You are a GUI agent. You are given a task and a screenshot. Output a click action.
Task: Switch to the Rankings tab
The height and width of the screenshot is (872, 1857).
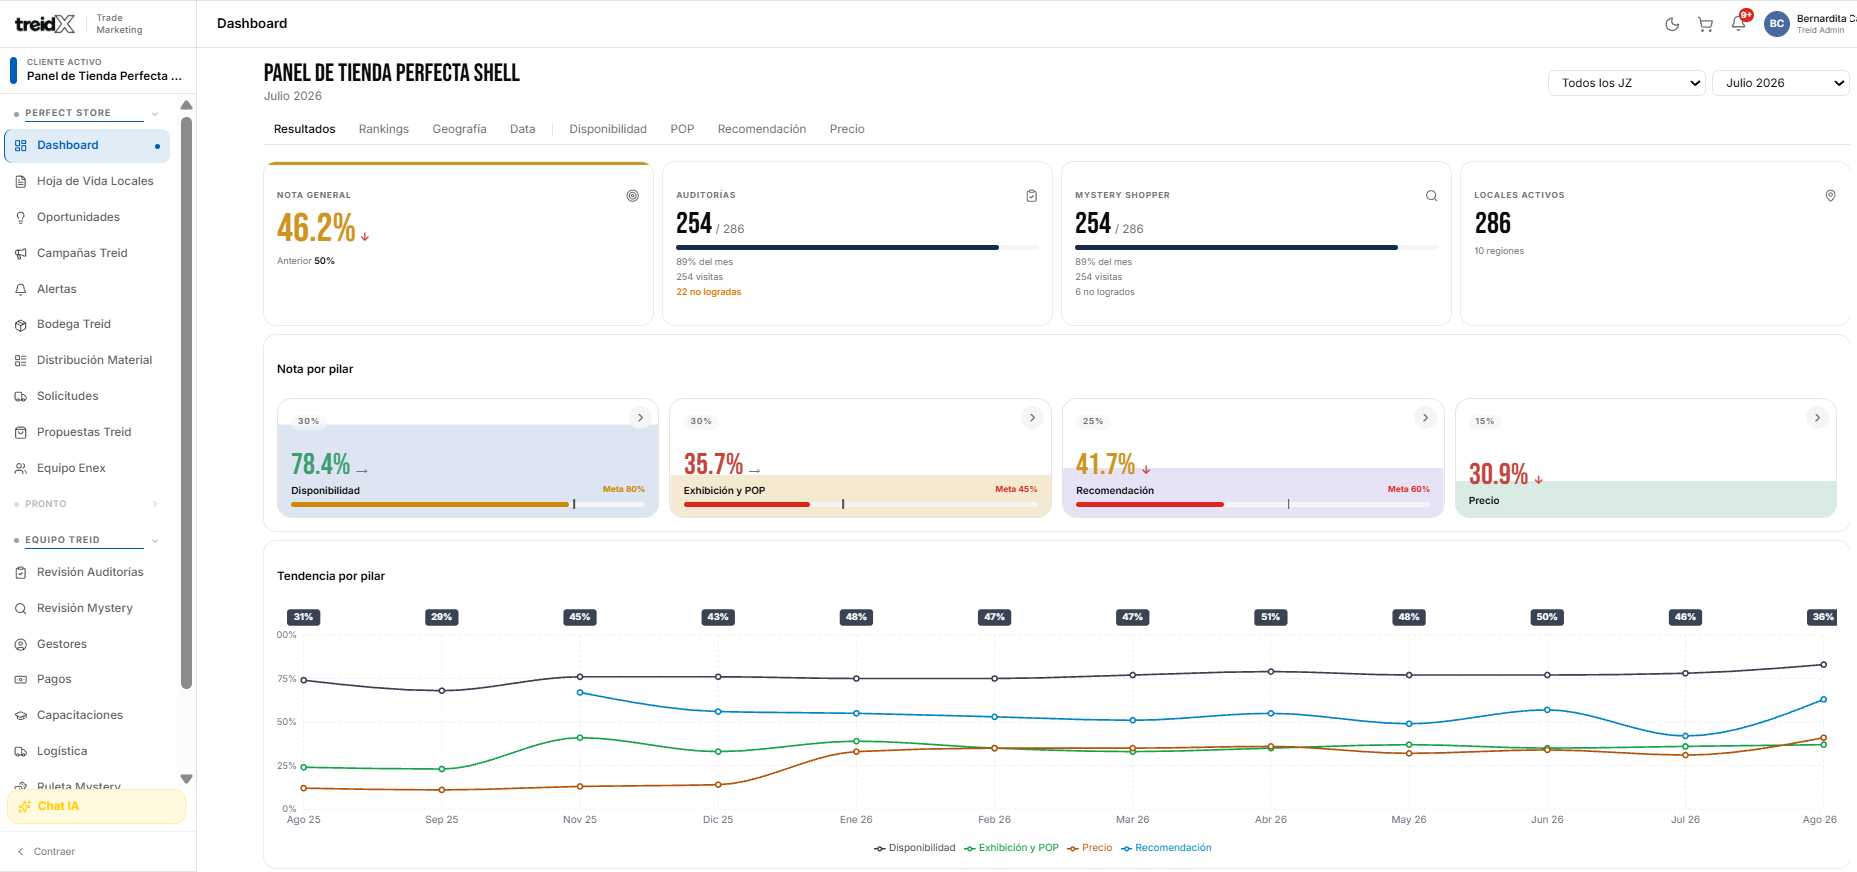(x=384, y=129)
